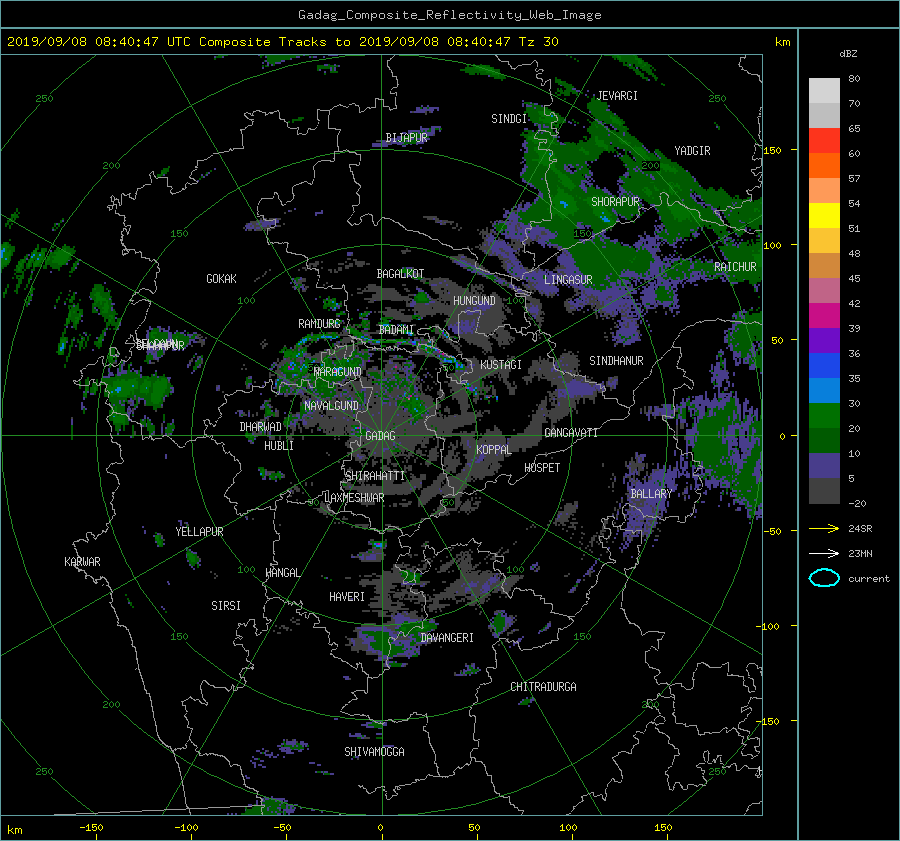
Task: Click the GANGAVATI label
Action: click(571, 433)
